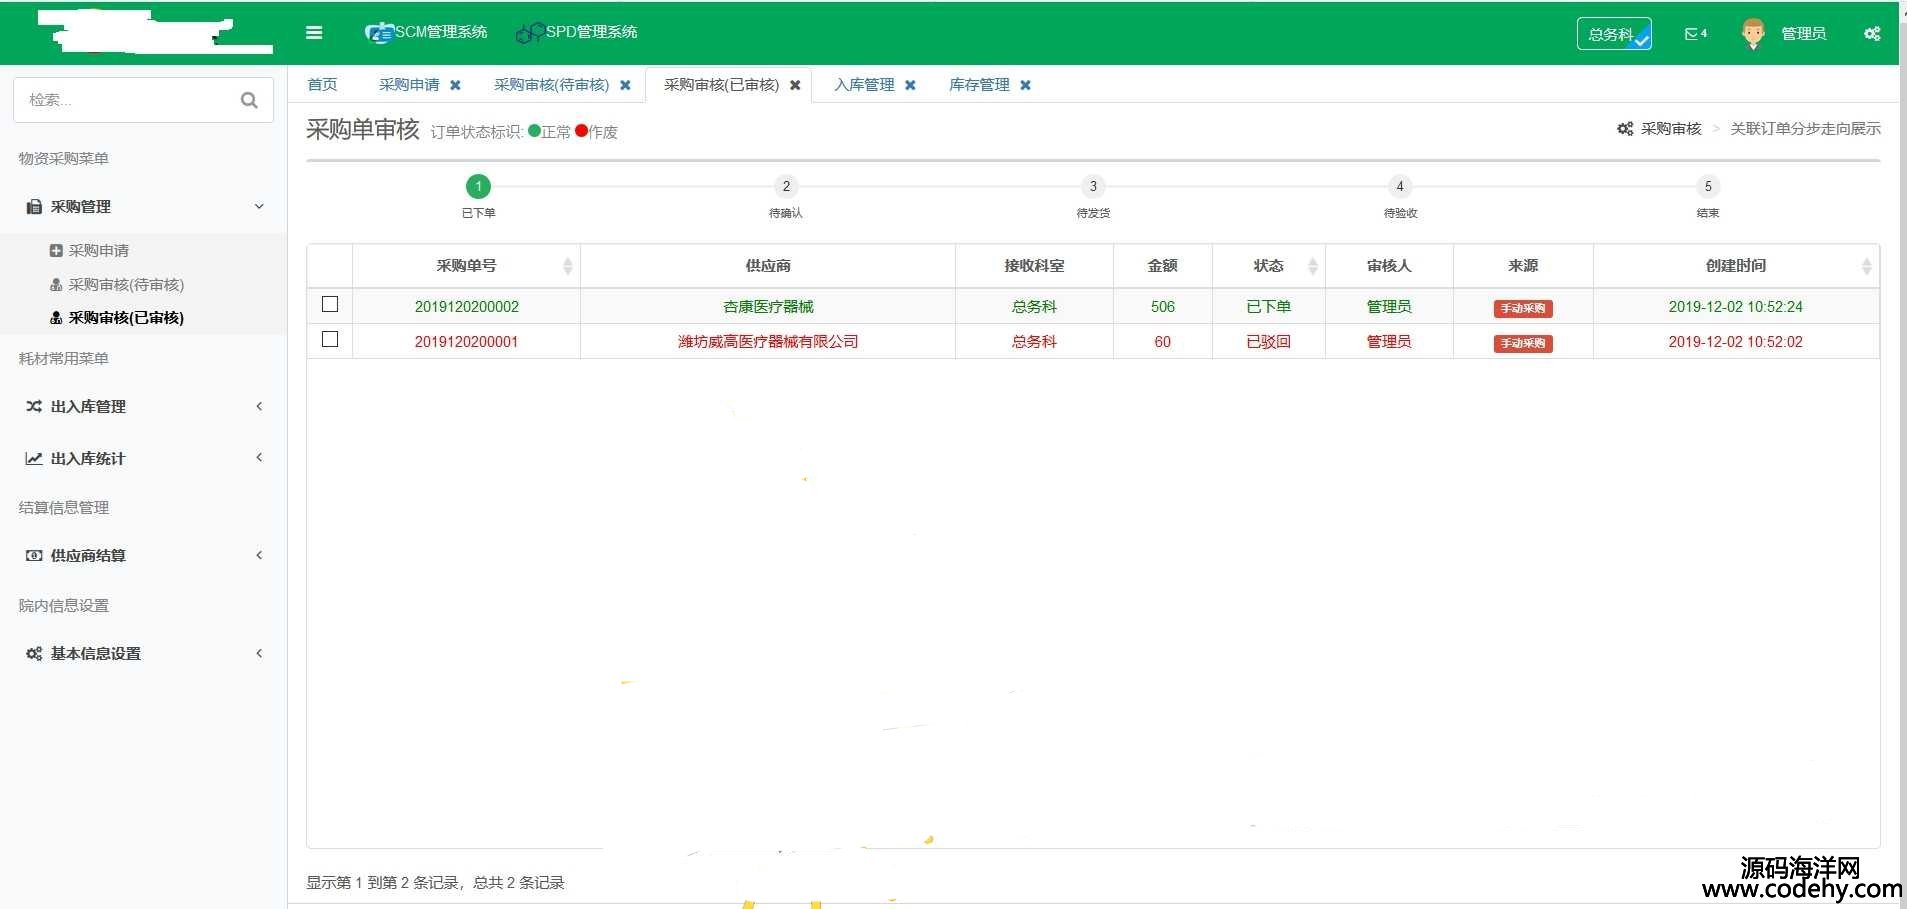Close the 入库管理 tab
1907x909 pixels.
(x=910, y=85)
